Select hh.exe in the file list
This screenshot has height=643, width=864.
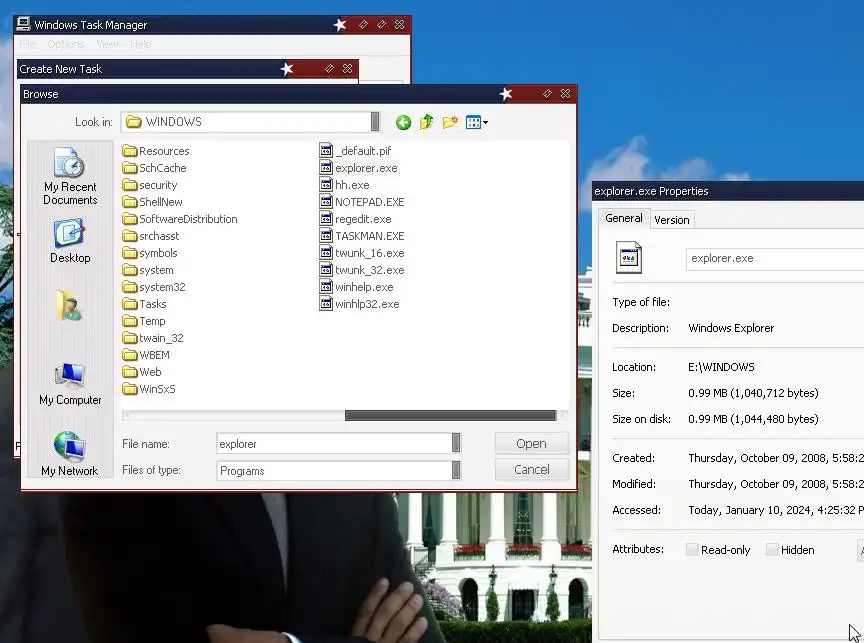point(344,185)
